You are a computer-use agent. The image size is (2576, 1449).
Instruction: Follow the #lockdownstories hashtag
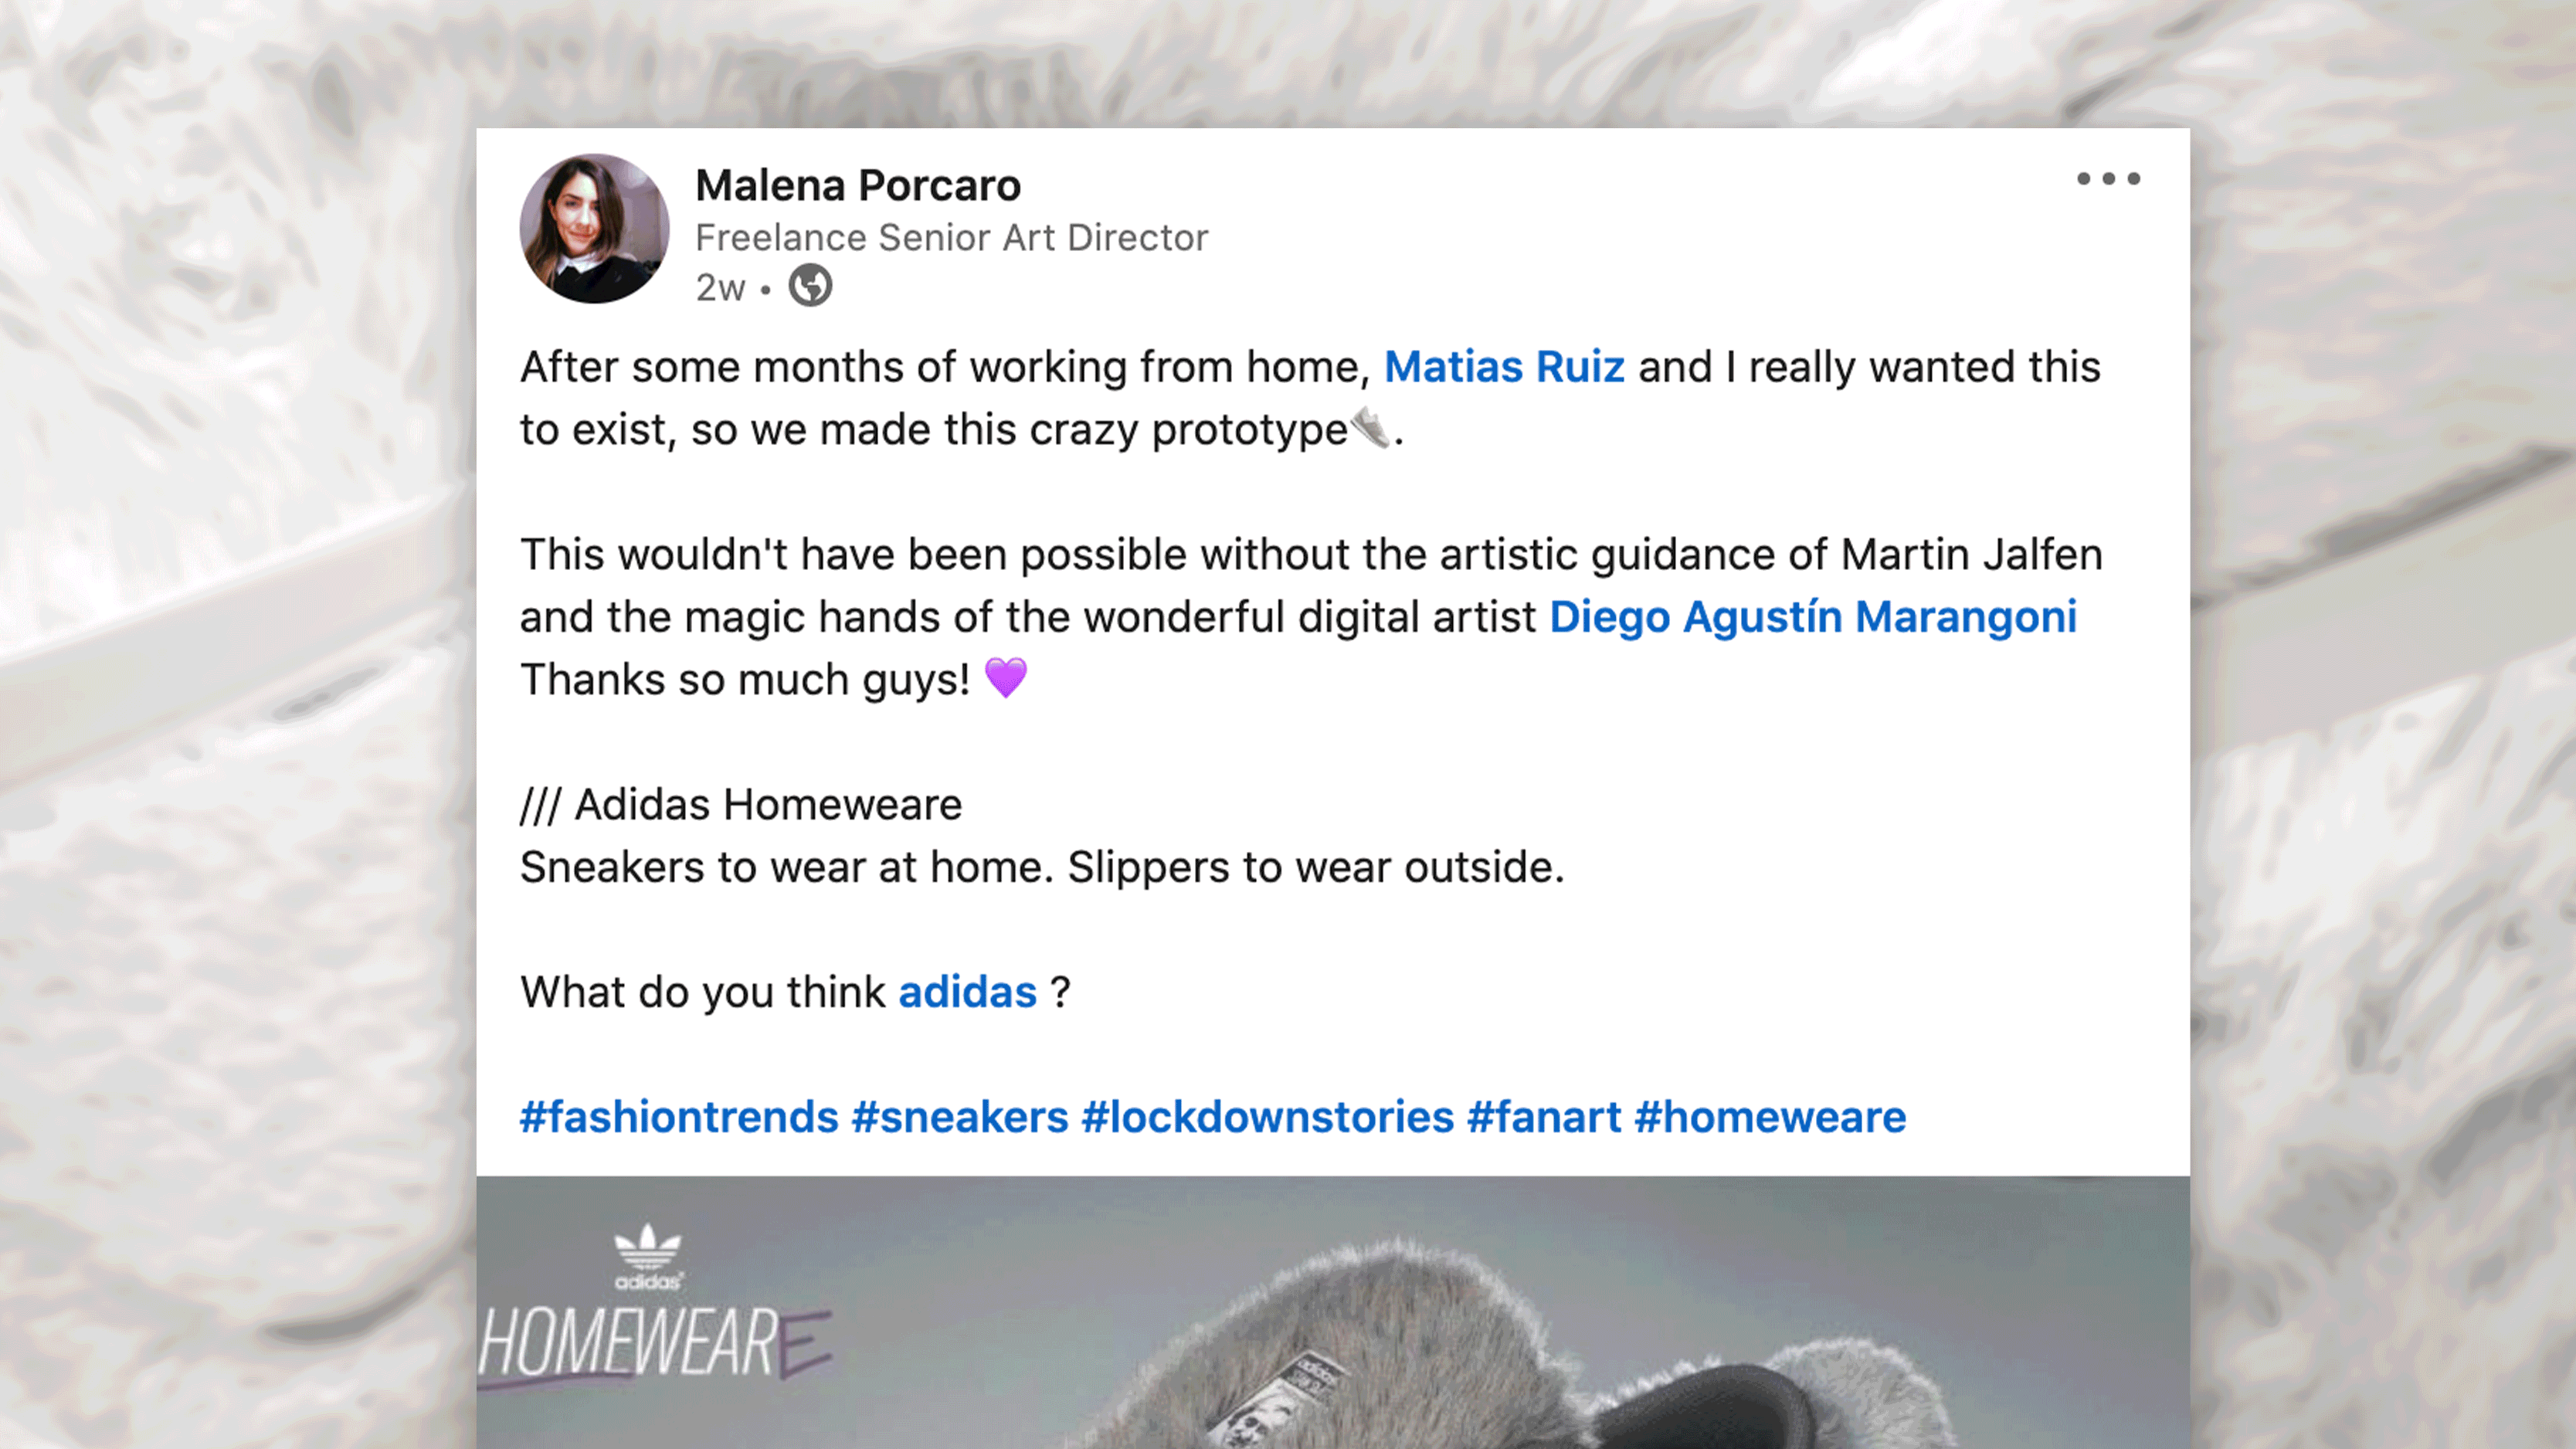click(x=1268, y=1117)
